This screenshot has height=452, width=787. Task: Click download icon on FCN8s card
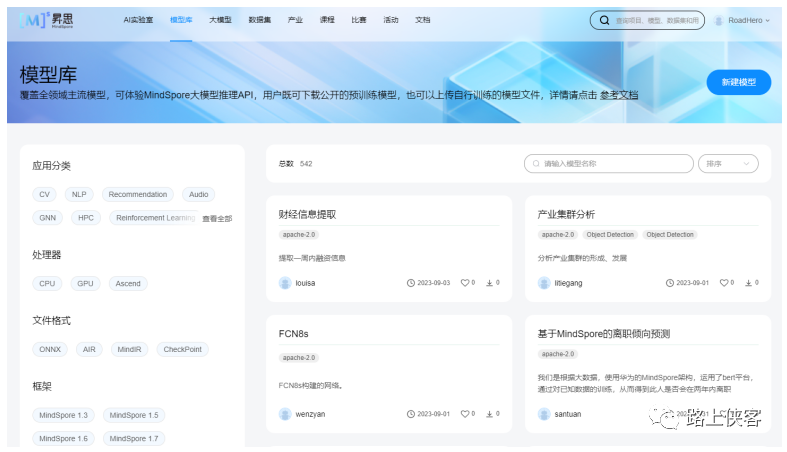(x=489, y=414)
